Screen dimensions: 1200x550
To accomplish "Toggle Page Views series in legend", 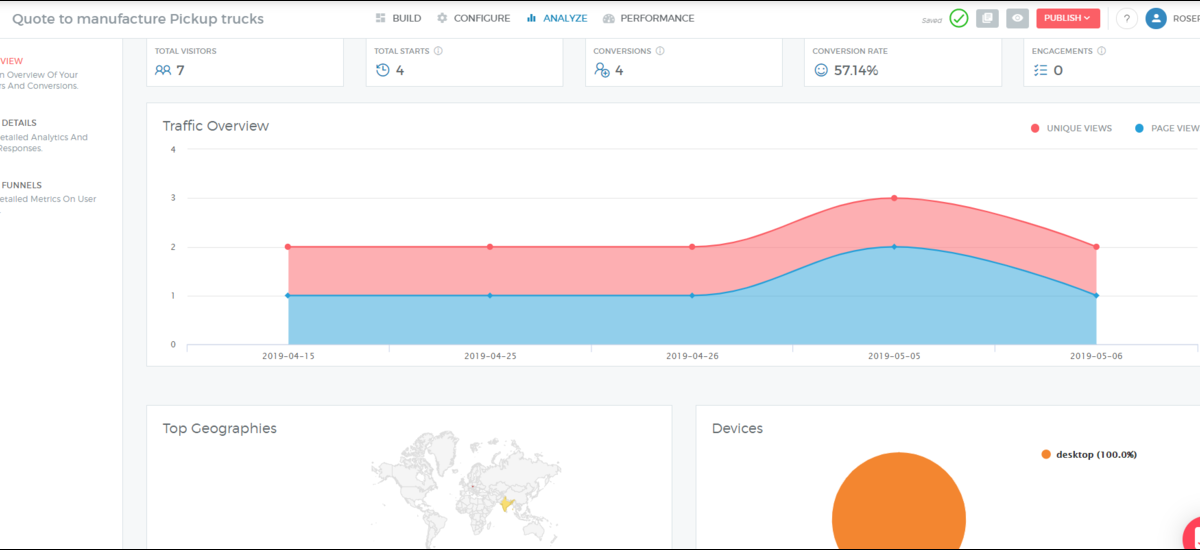I will [x=1167, y=128].
